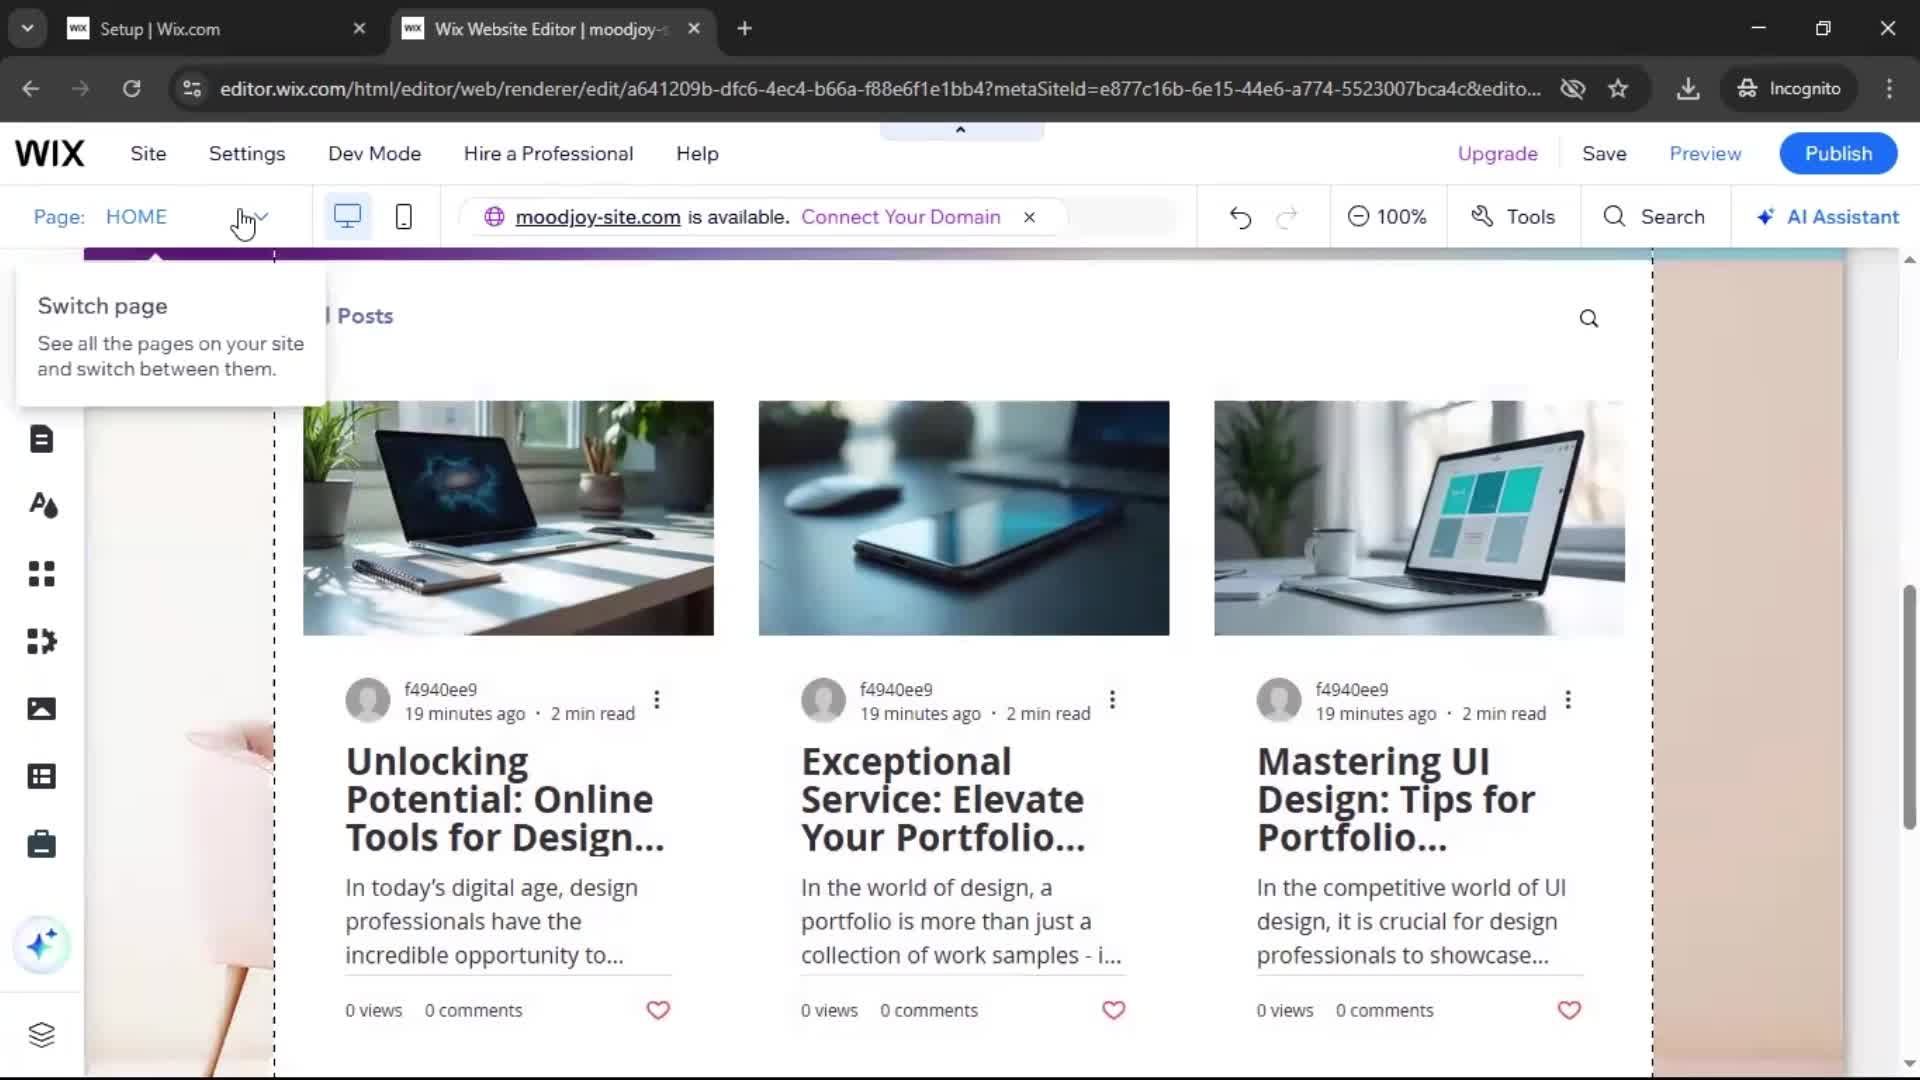Open the browser downloads icon

tap(1688, 88)
